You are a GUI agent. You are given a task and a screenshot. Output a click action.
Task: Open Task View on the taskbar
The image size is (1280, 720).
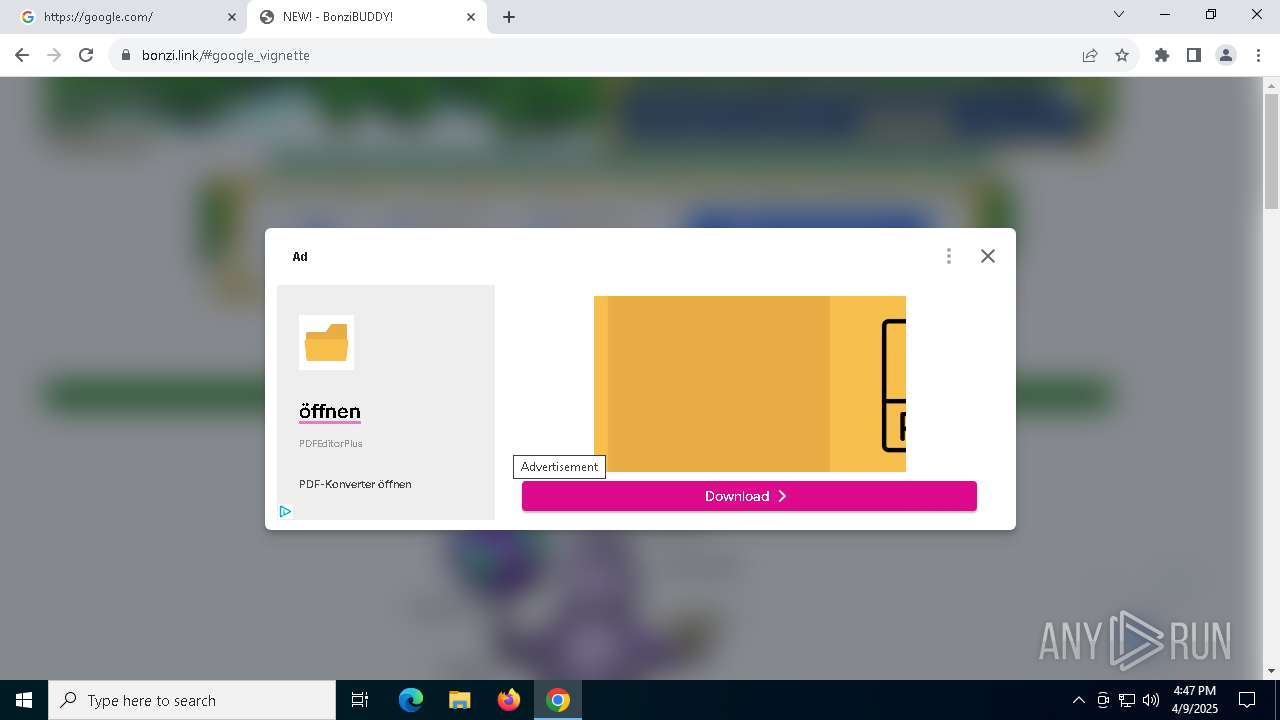click(x=360, y=700)
